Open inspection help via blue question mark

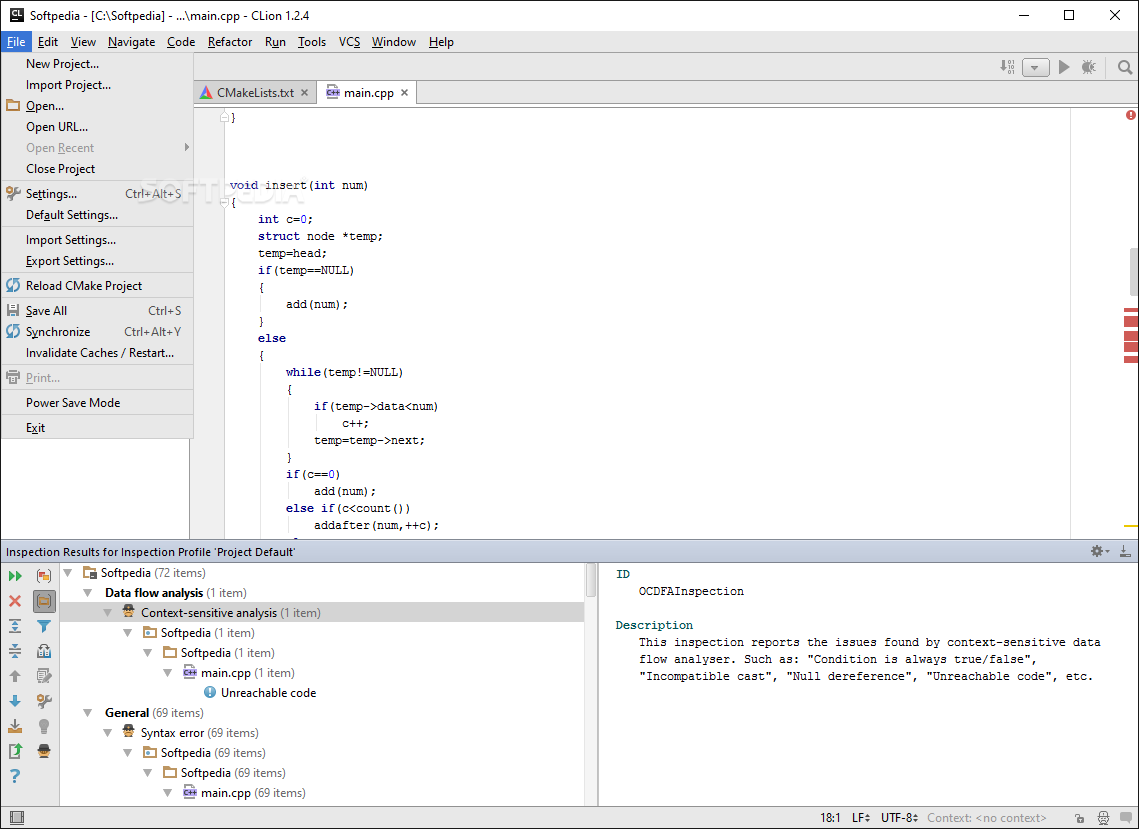[15, 776]
